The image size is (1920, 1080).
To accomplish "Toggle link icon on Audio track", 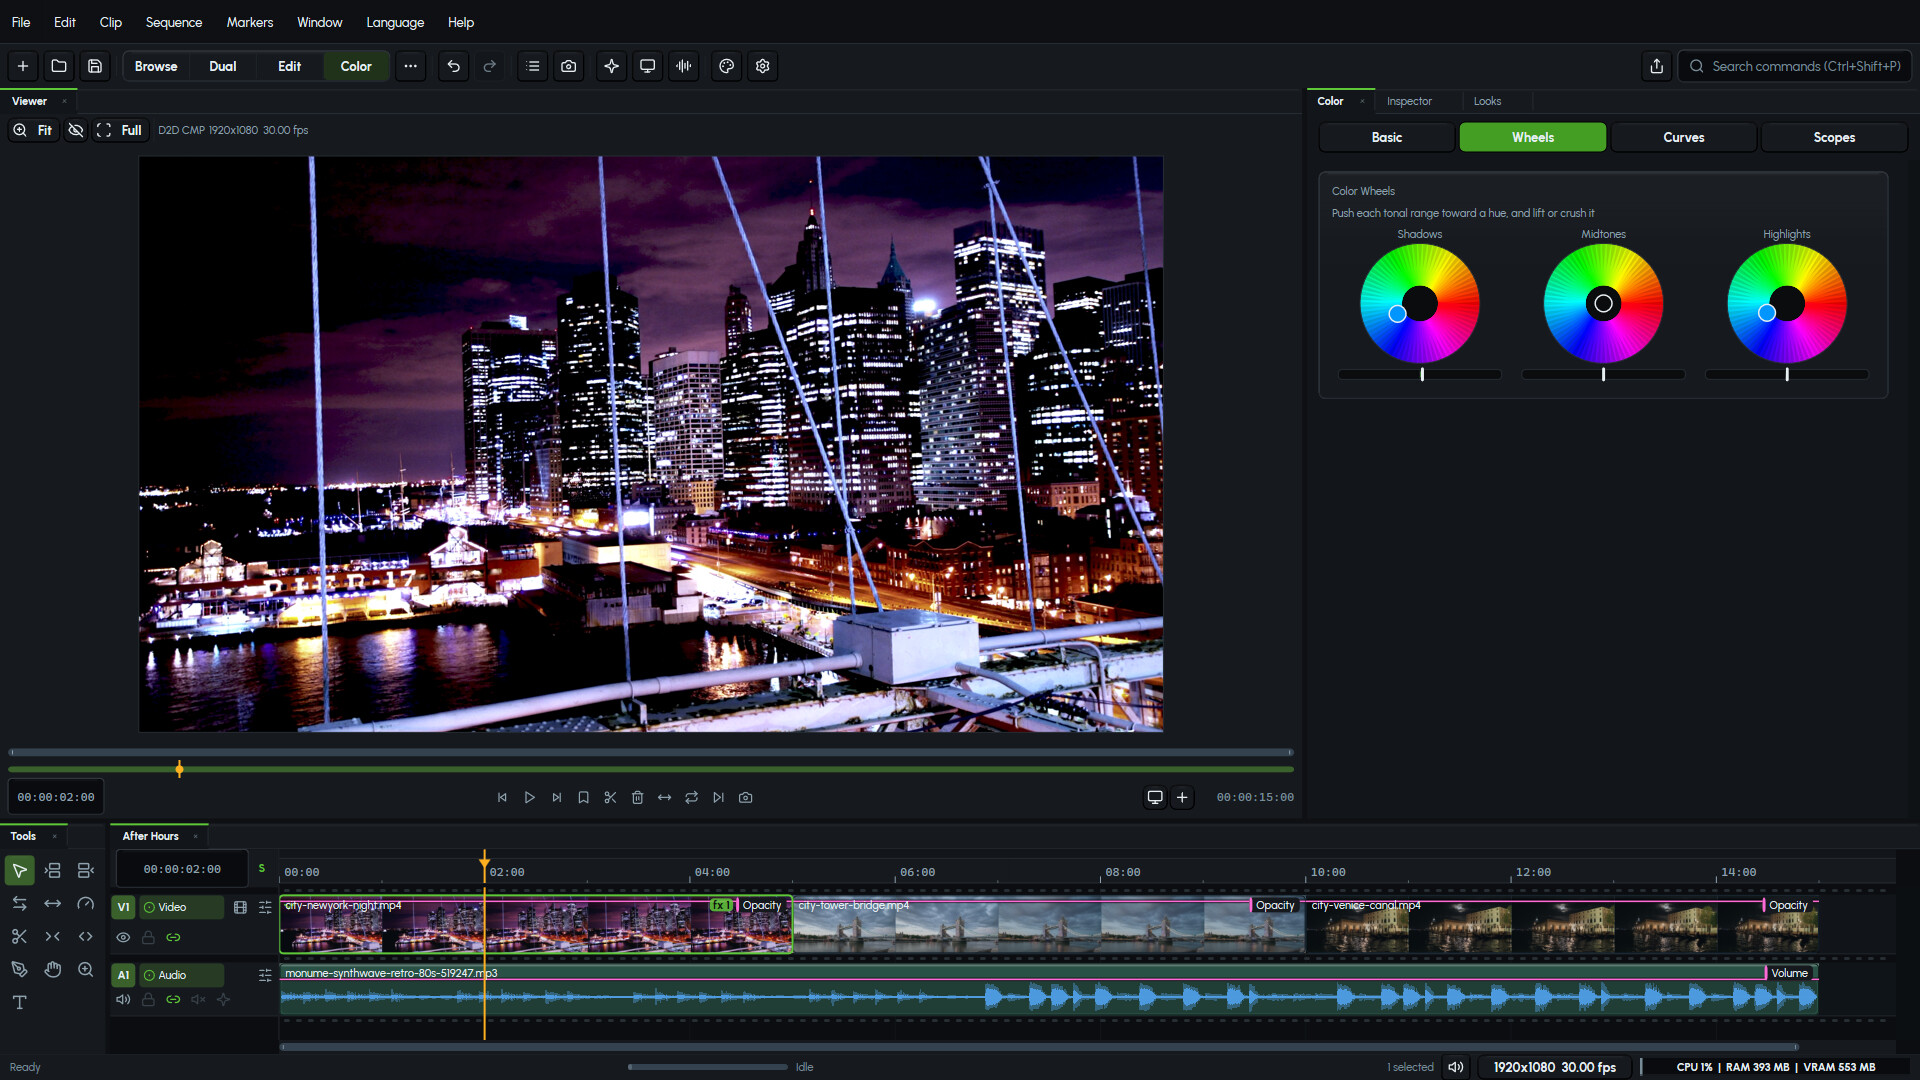I will 173,1000.
